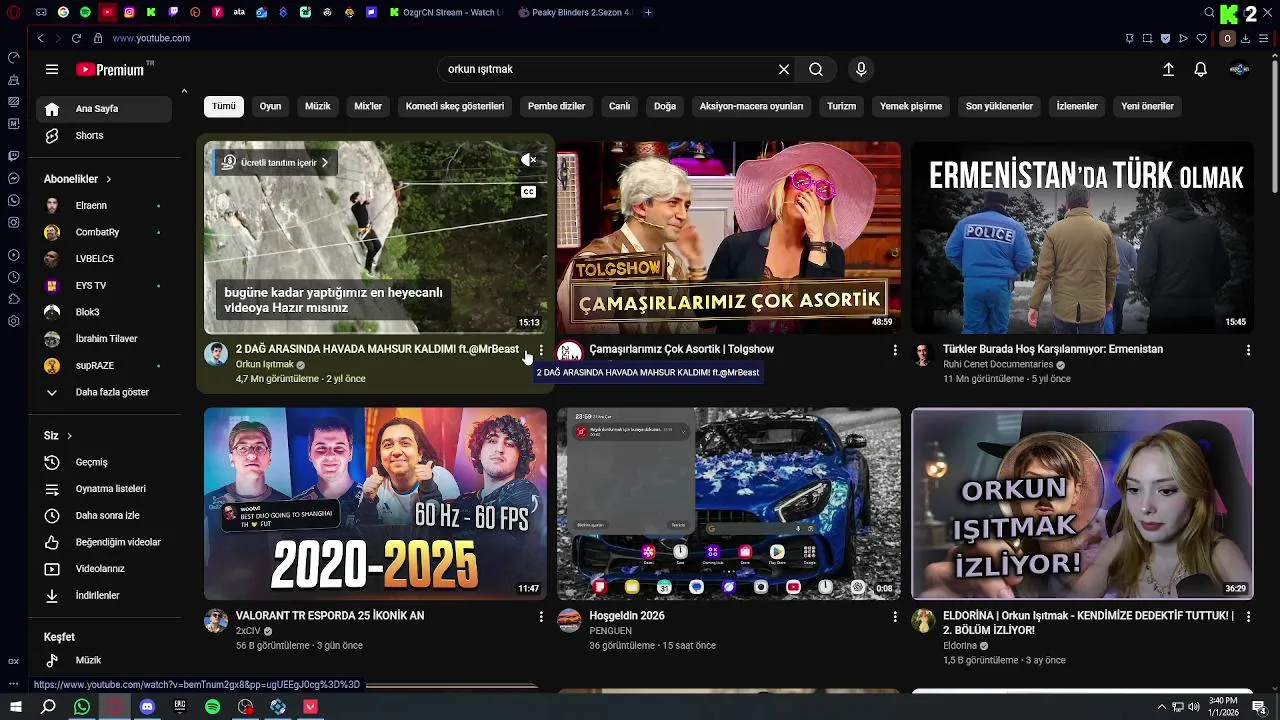Open the Tolgshow video thumbnail
Image resolution: width=1280 pixels, height=720 pixels.
pyautogui.click(x=729, y=237)
